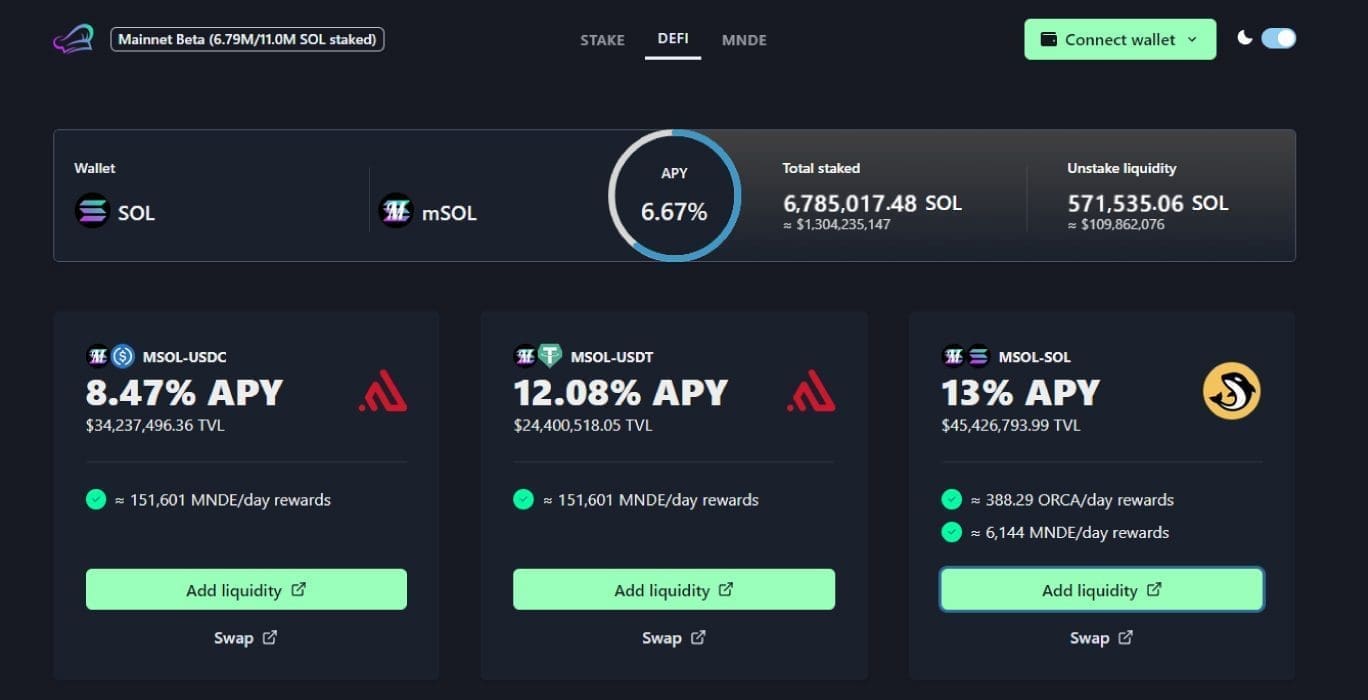Click the SOL coin icon in Wallet
Image resolution: width=1368 pixels, height=700 pixels.
[92, 212]
